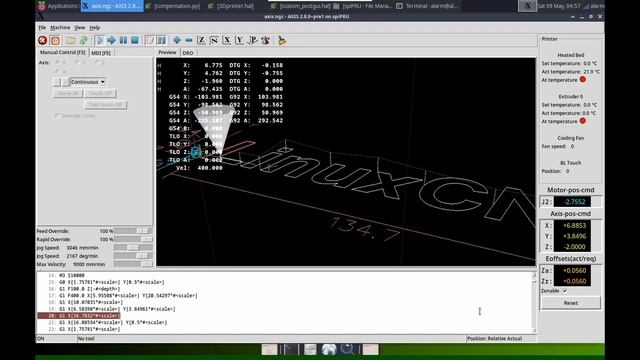The height and width of the screenshot is (360, 640).
Task: Select axis A radio button
Action: tap(58, 71)
